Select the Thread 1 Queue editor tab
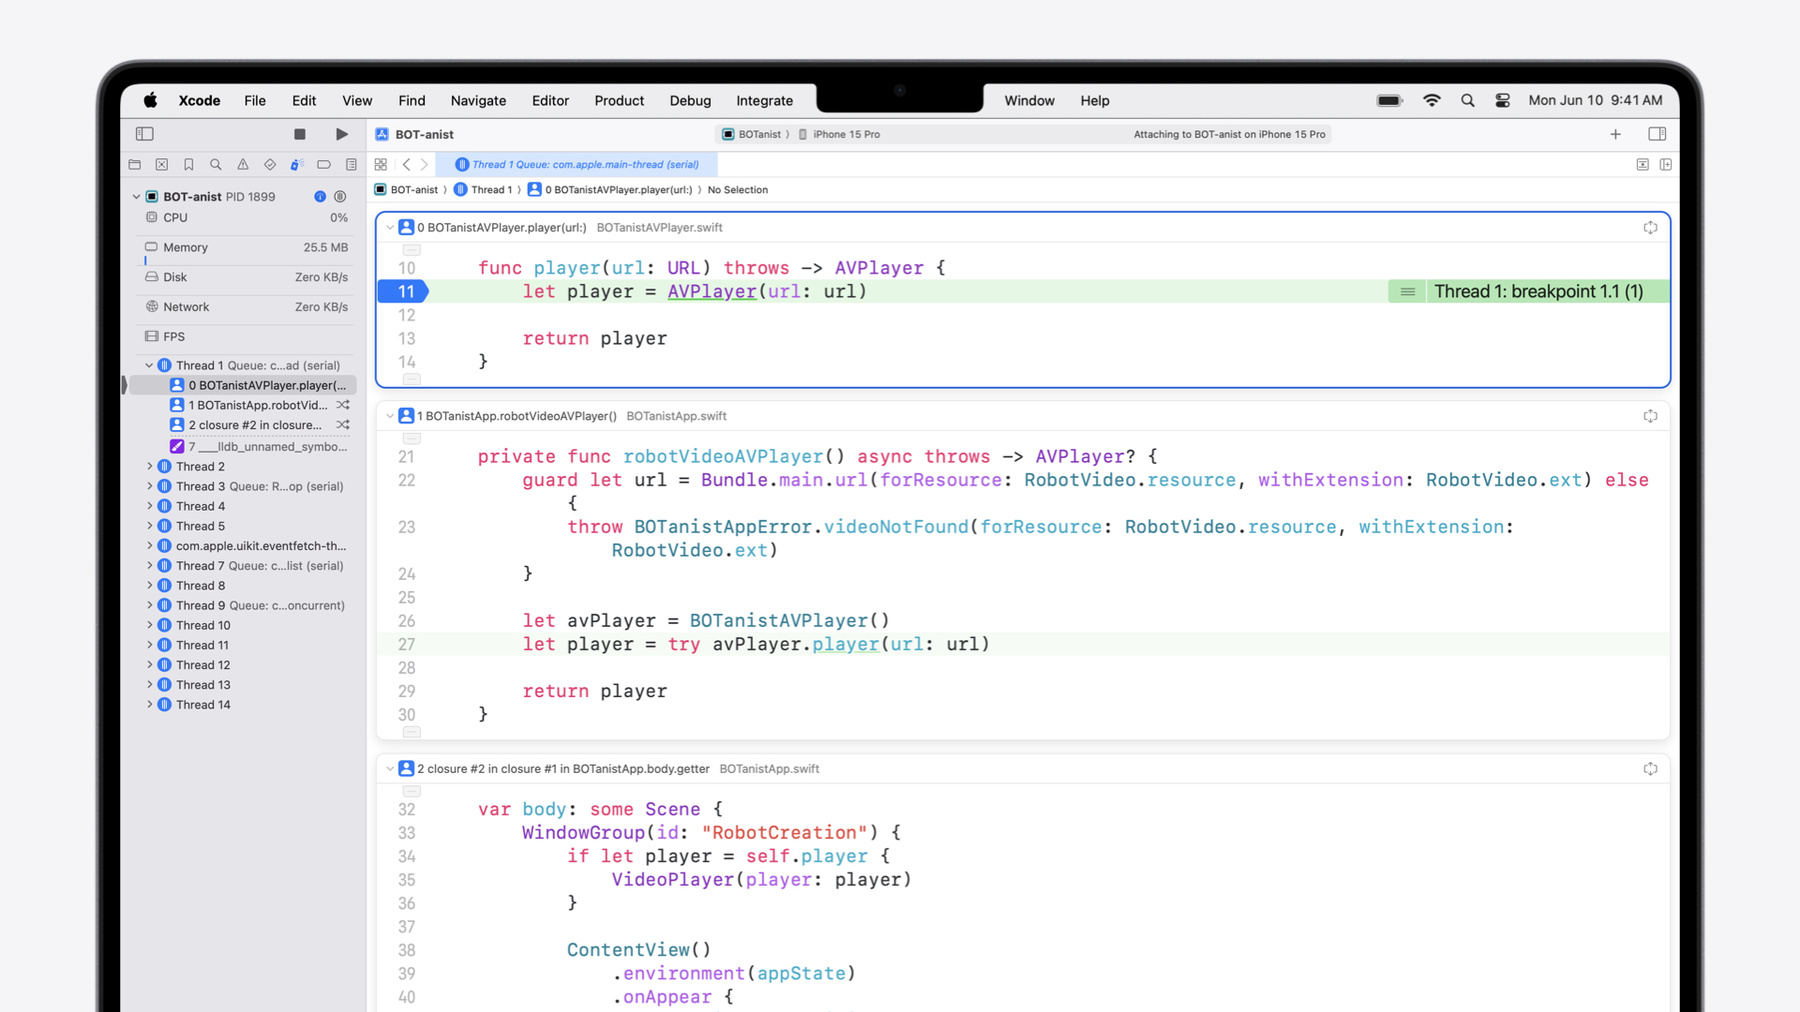The image size is (1800, 1012). click(578, 164)
